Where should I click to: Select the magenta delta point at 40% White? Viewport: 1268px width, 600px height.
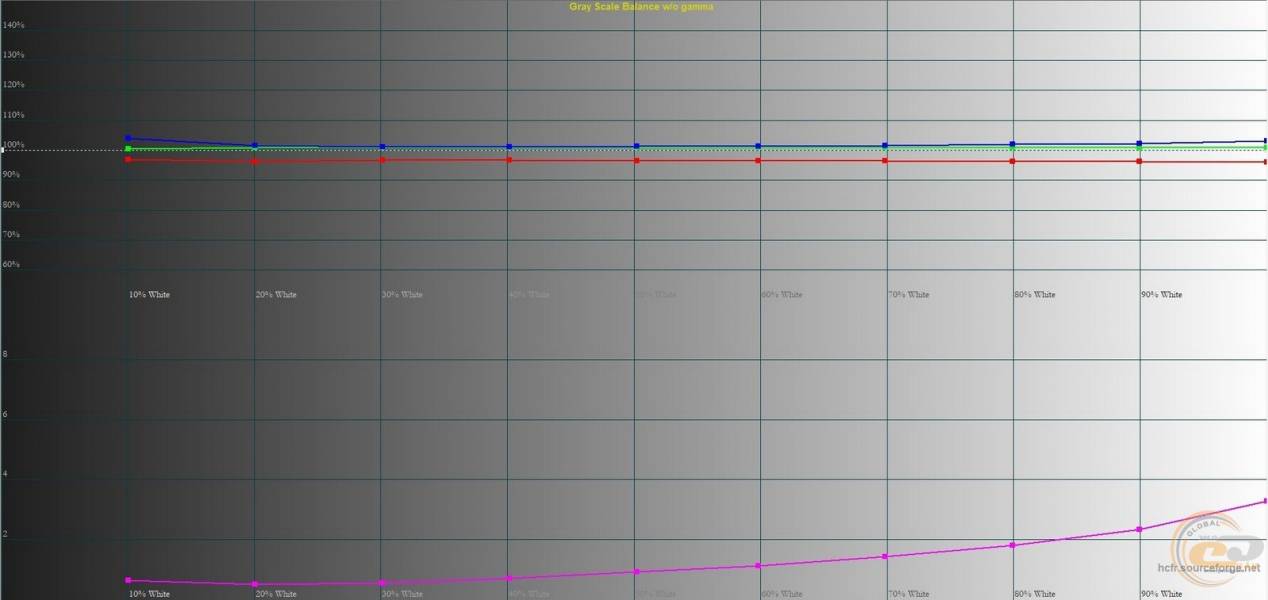click(x=509, y=578)
